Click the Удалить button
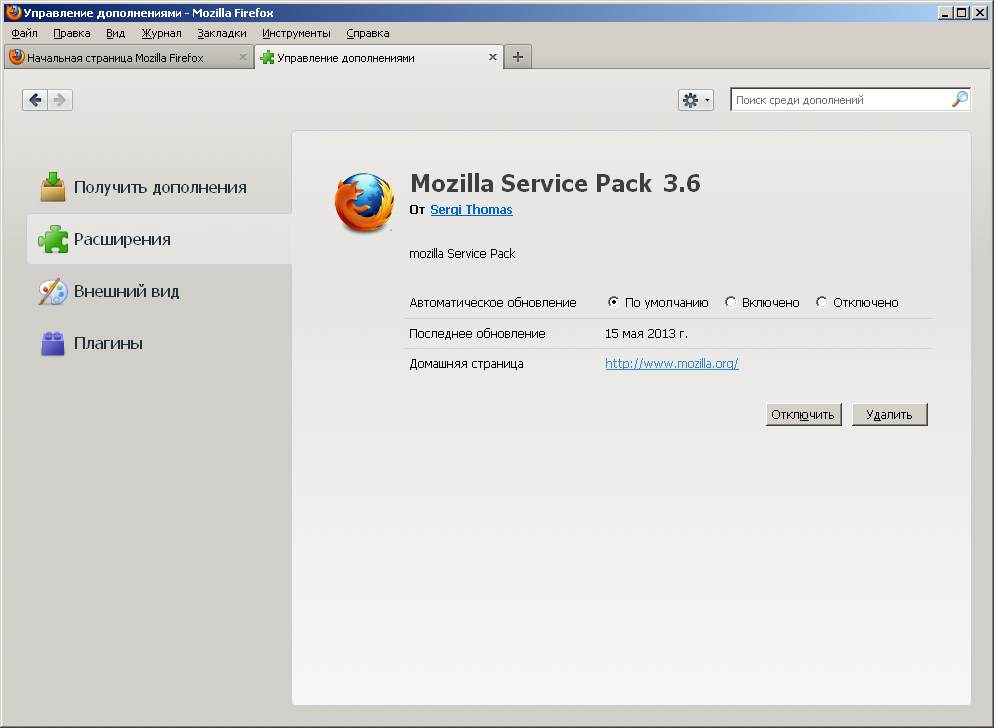 click(x=889, y=415)
